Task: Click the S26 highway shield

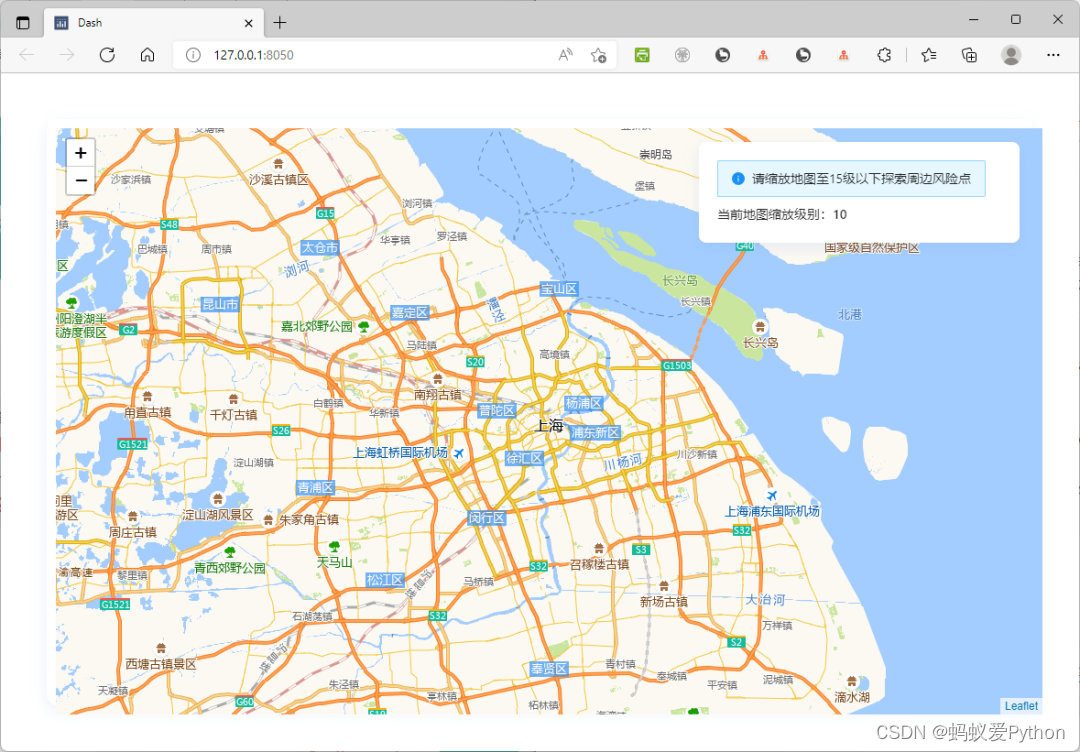Action: pos(281,430)
